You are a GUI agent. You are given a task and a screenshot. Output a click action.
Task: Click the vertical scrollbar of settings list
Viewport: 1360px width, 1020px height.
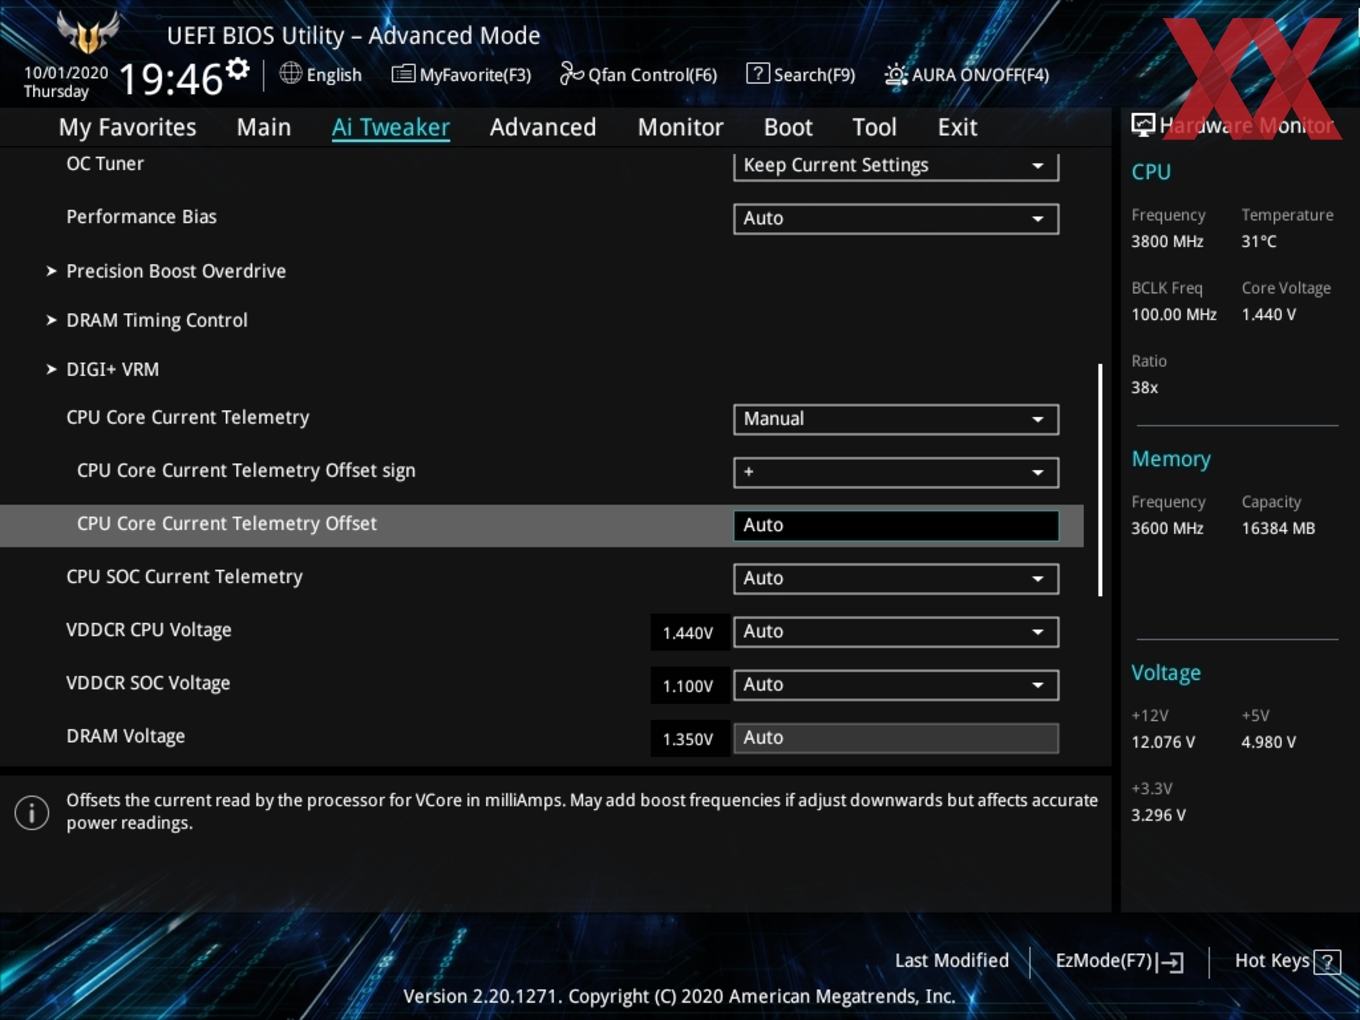click(1100, 480)
